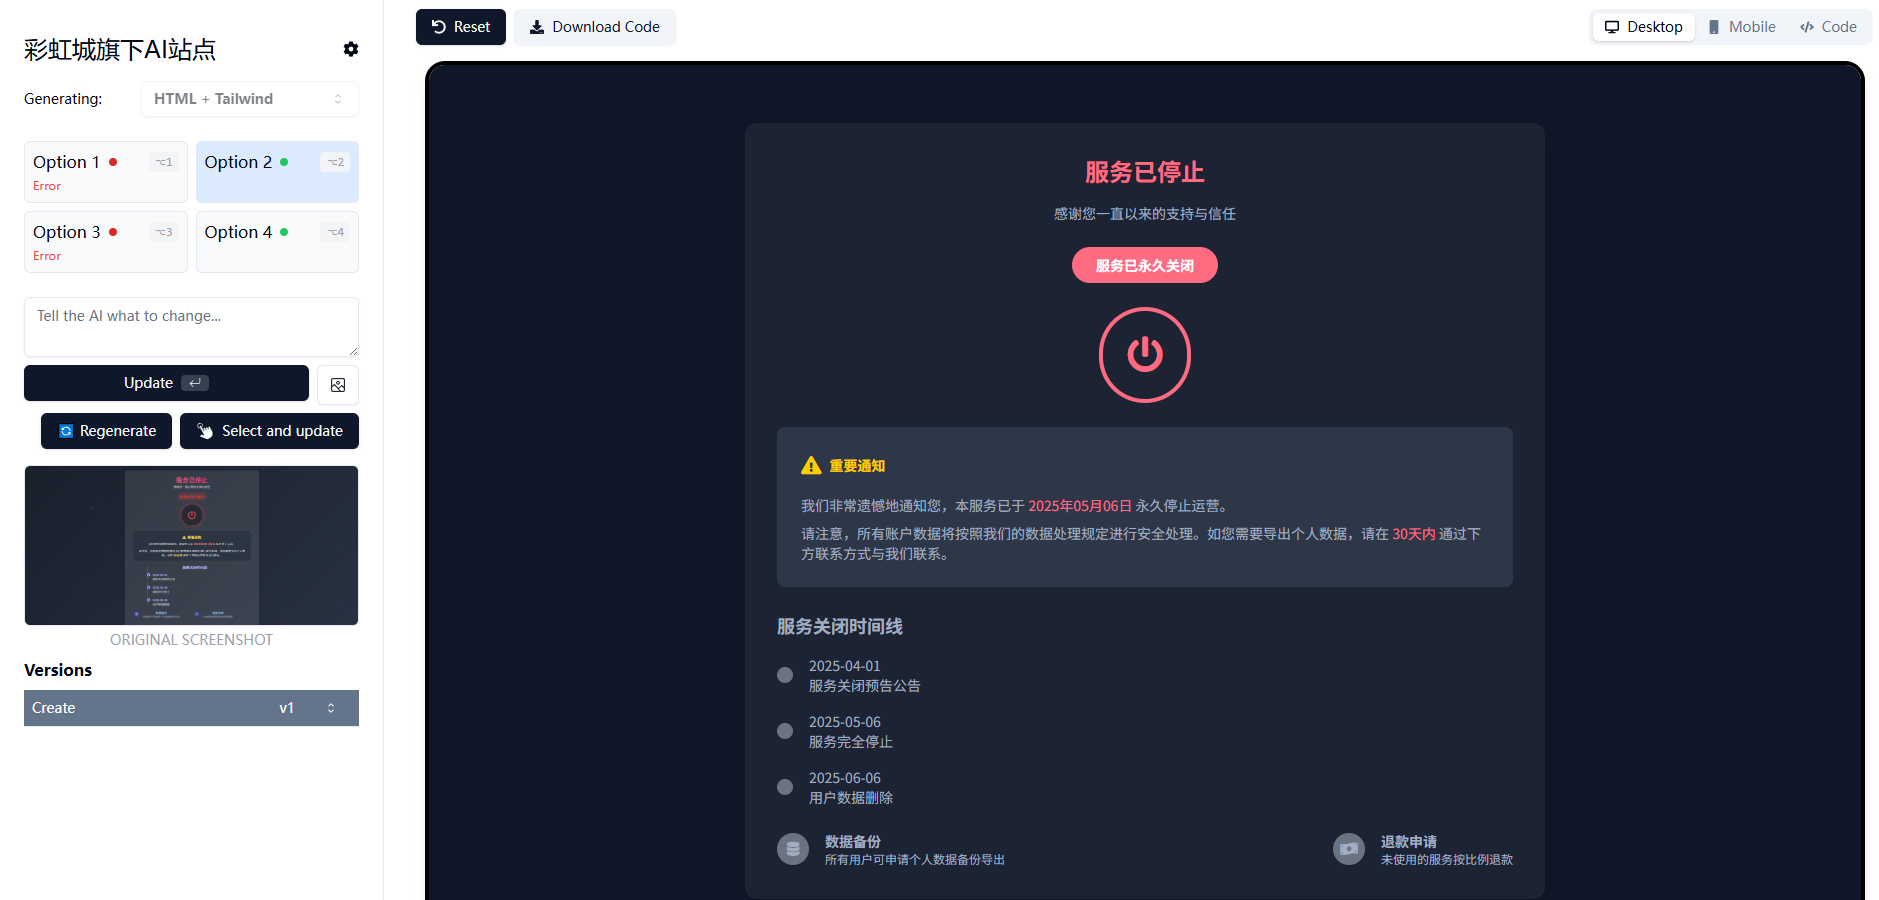The image size is (1879, 900).
Task: Open the Code view
Action: (x=1828, y=26)
